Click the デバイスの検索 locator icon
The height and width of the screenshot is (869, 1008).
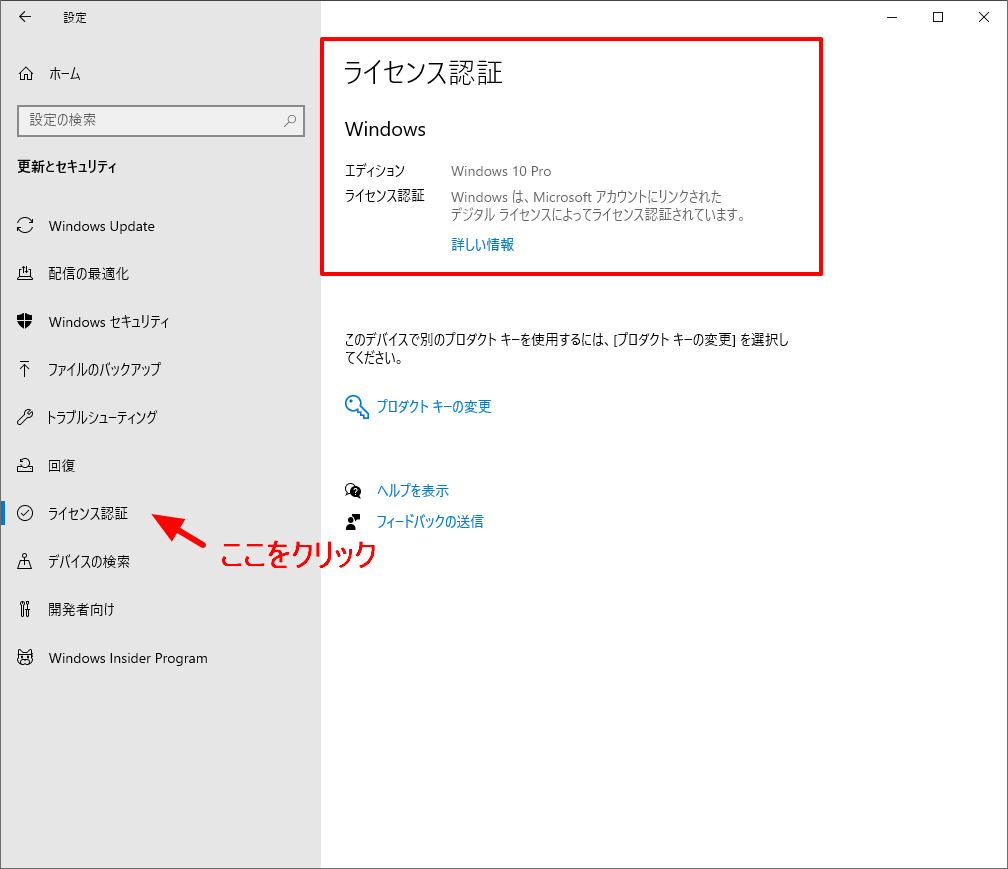(25, 561)
